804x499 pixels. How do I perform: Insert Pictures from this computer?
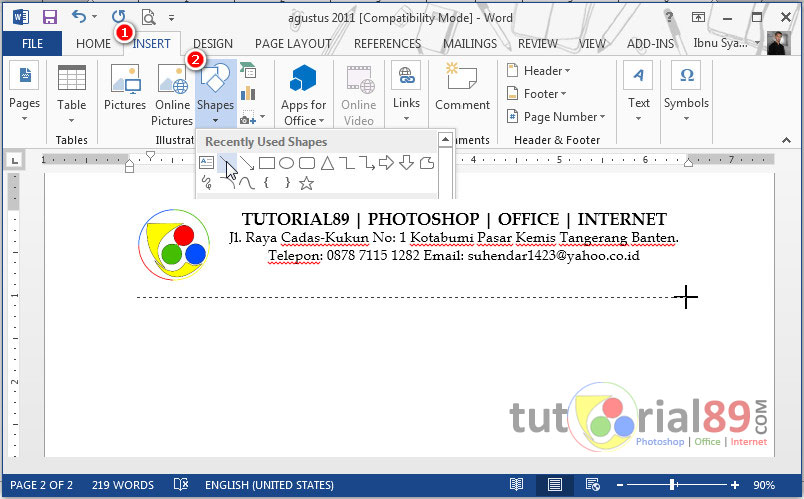(x=125, y=87)
